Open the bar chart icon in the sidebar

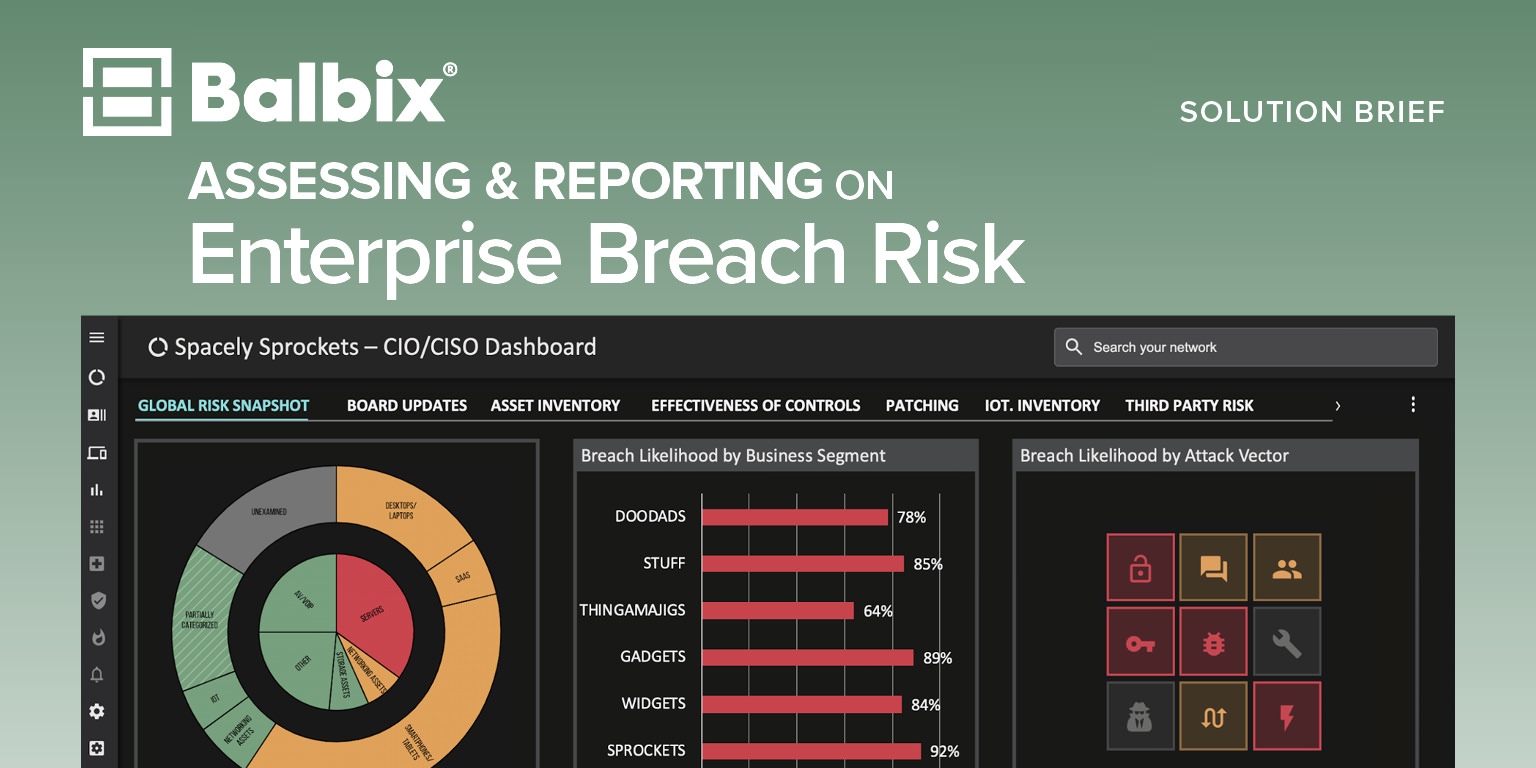coord(97,490)
